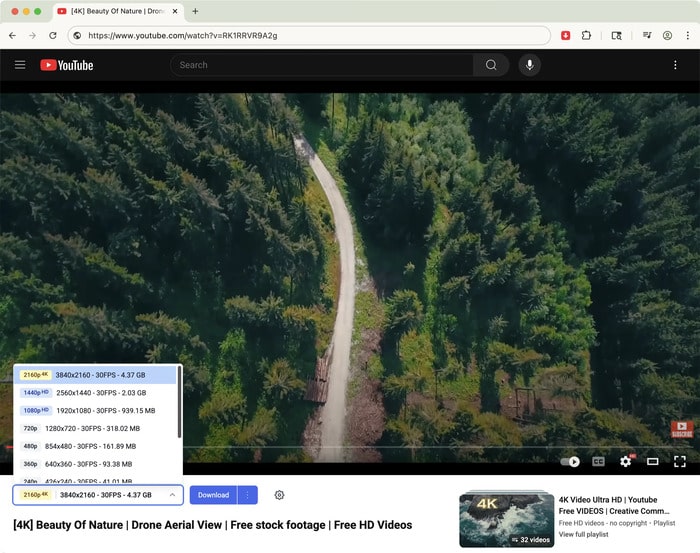Open the 4K playlist thumbnail

click(x=507, y=520)
